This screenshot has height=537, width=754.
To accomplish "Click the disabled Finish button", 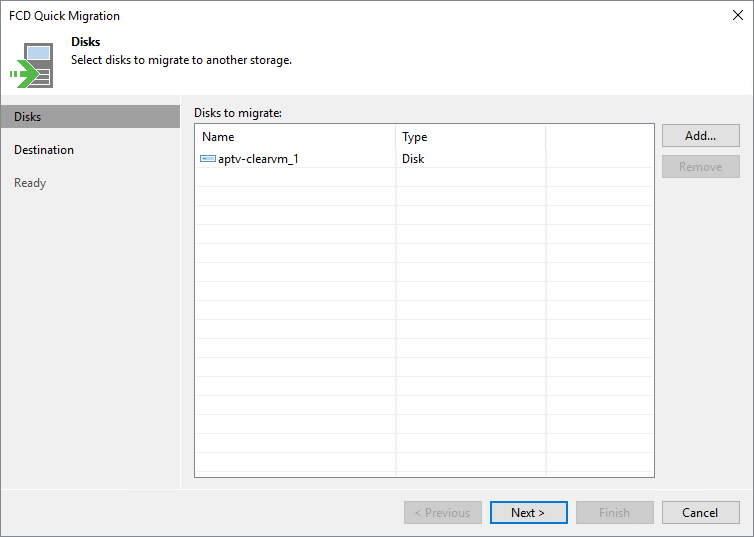I will (615, 512).
